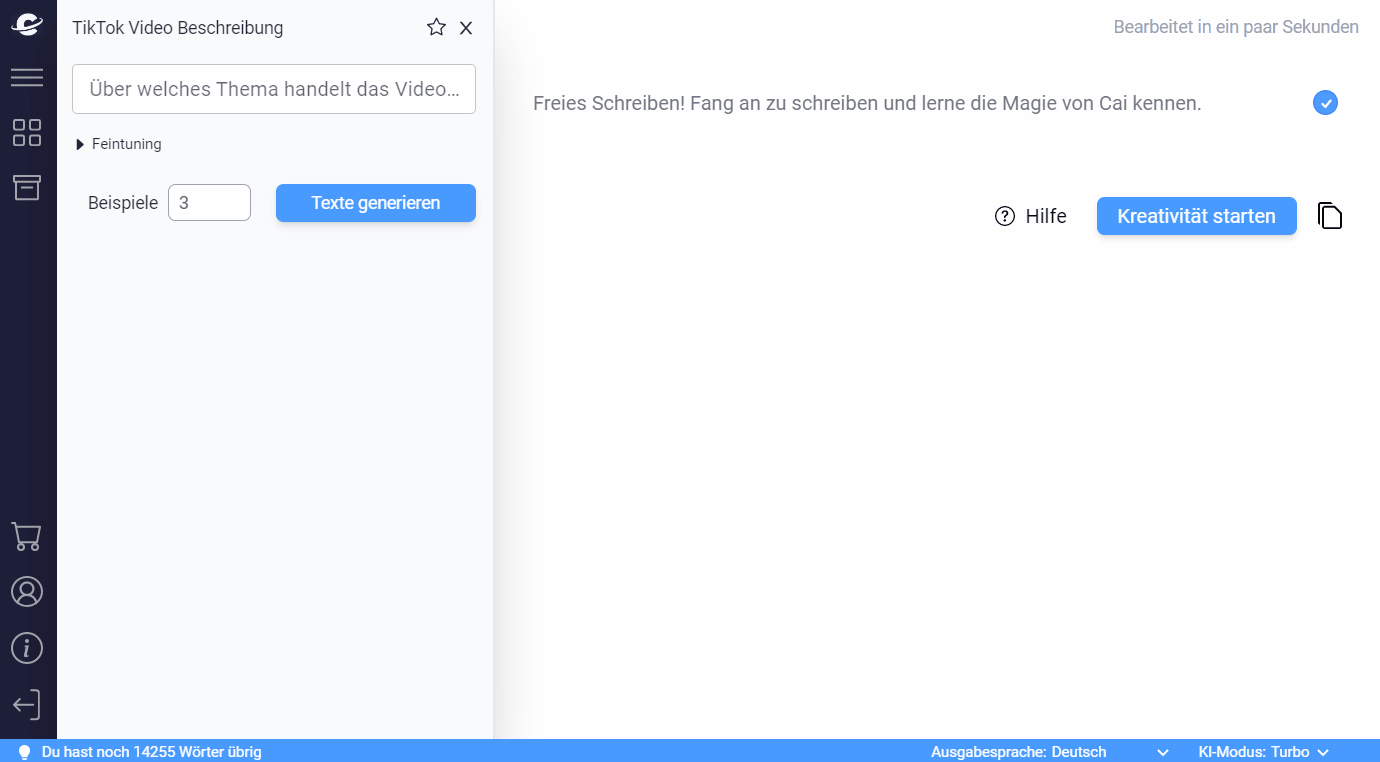Open the hamburger menu in sidebar
The image size is (1380, 762).
27,77
